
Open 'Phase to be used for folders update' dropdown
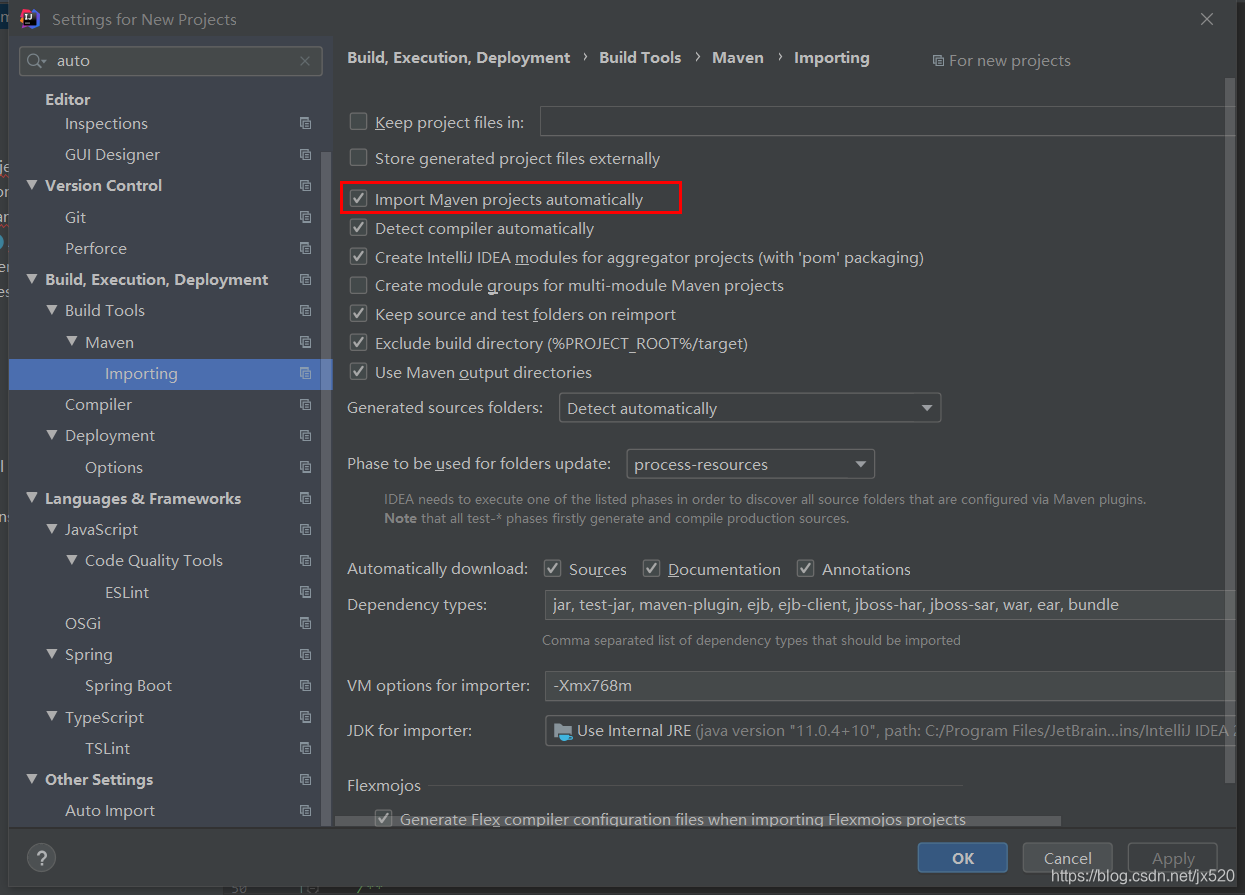[750, 464]
